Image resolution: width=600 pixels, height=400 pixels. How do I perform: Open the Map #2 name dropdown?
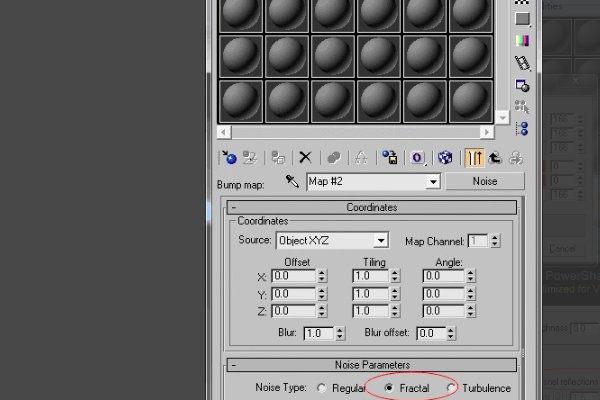coord(433,181)
